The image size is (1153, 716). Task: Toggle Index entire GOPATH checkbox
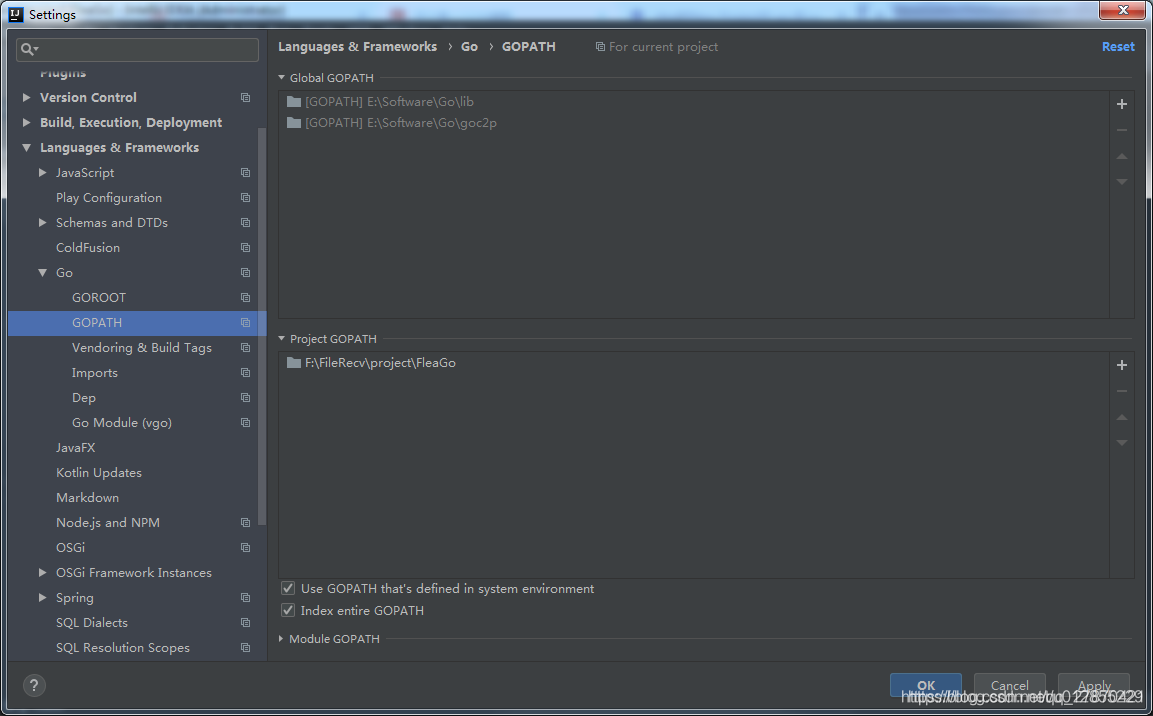click(288, 610)
